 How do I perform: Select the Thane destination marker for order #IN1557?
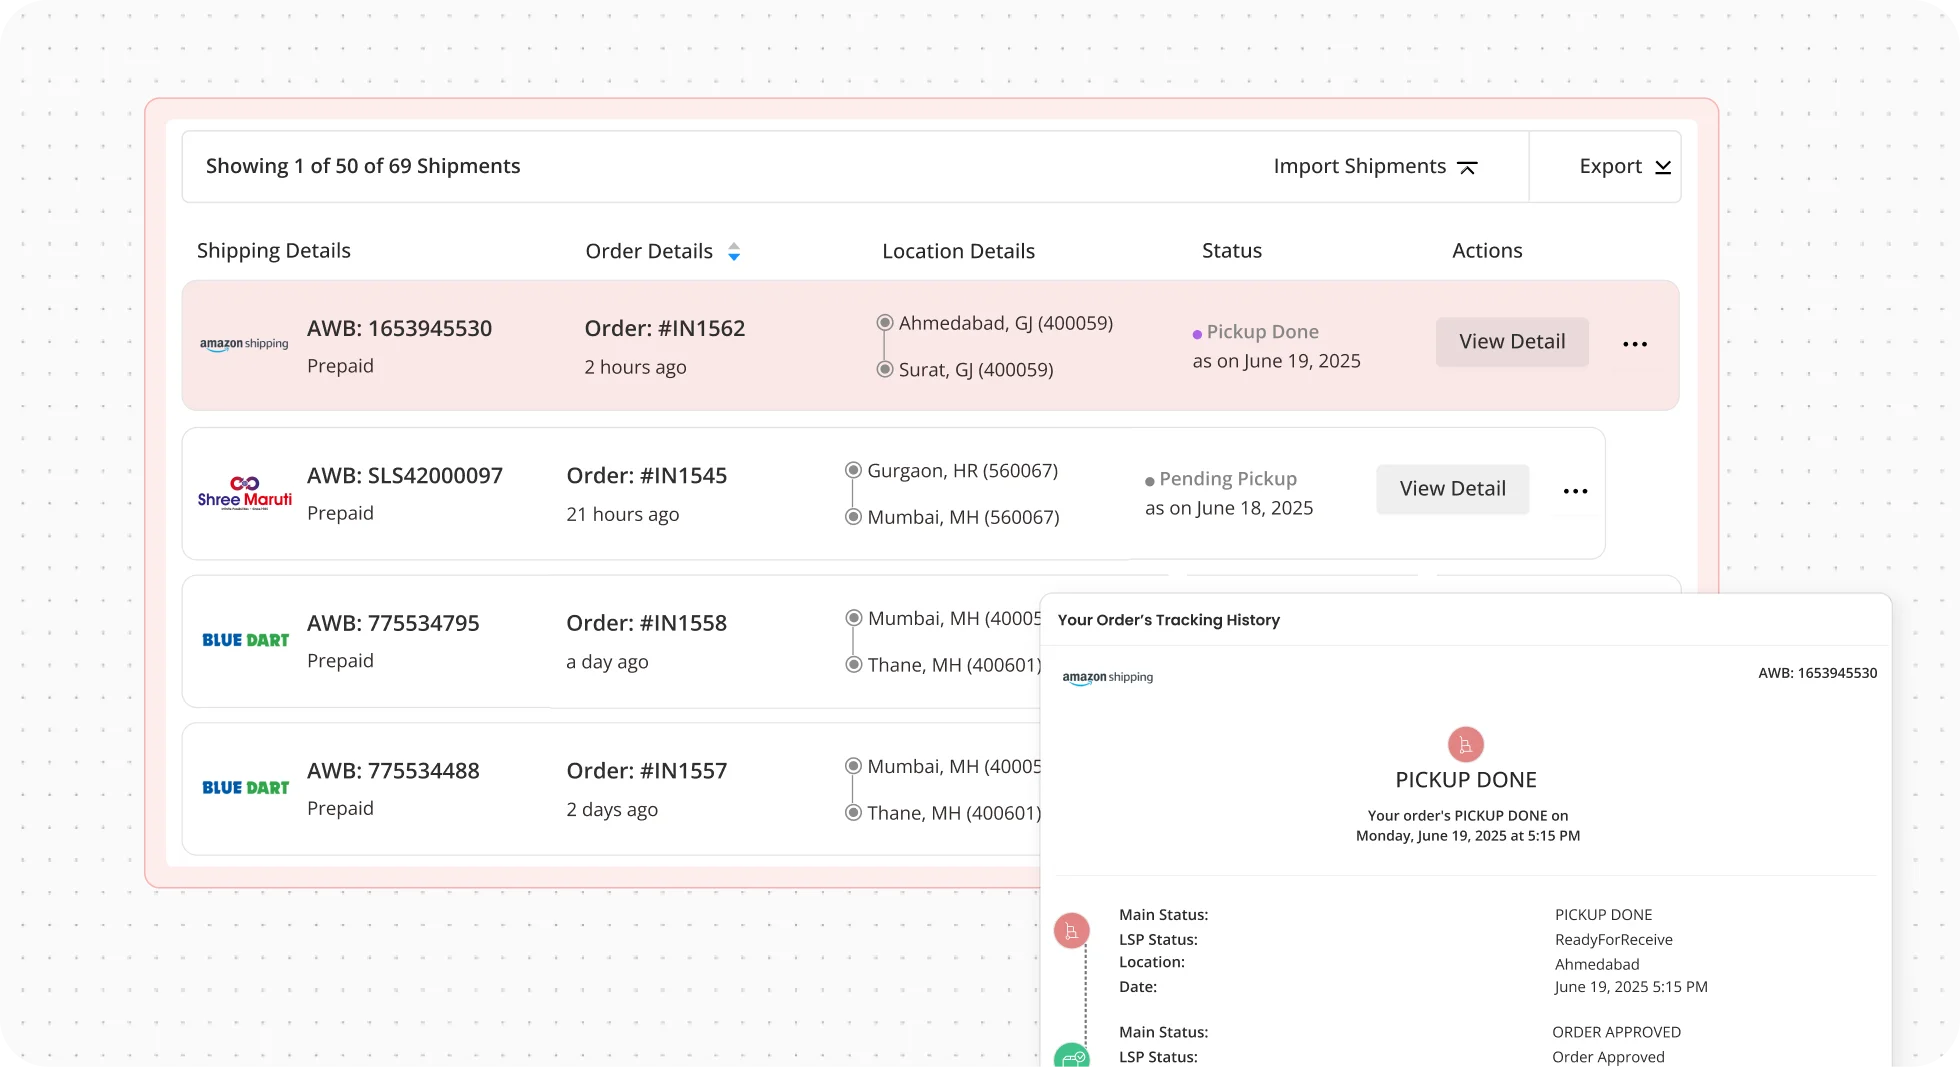pos(852,812)
